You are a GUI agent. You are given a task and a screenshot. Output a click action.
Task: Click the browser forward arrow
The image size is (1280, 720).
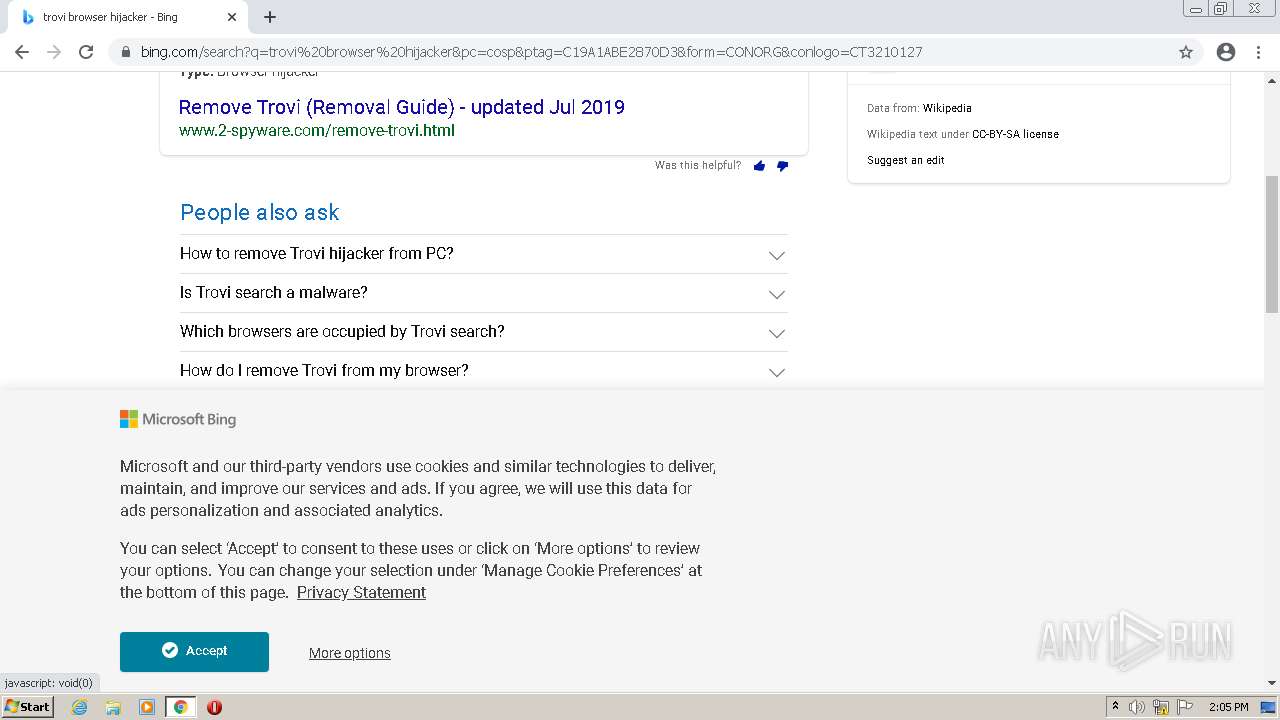[x=54, y=52]
